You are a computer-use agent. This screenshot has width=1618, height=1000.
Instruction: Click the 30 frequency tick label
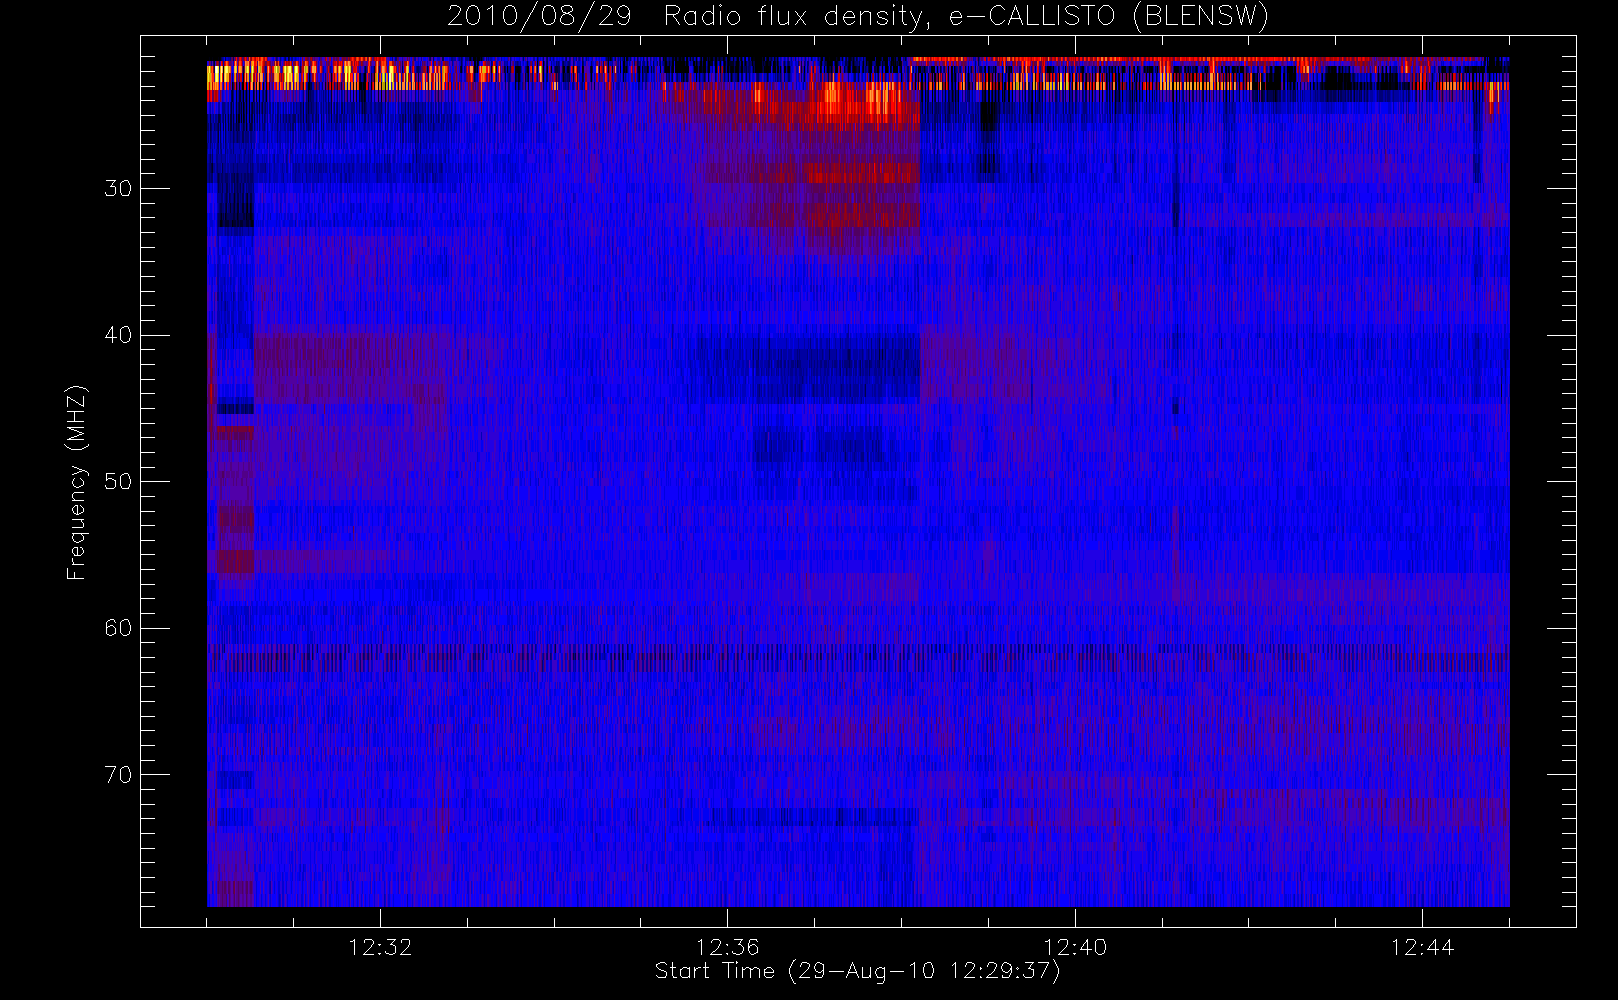coord(118,189)
